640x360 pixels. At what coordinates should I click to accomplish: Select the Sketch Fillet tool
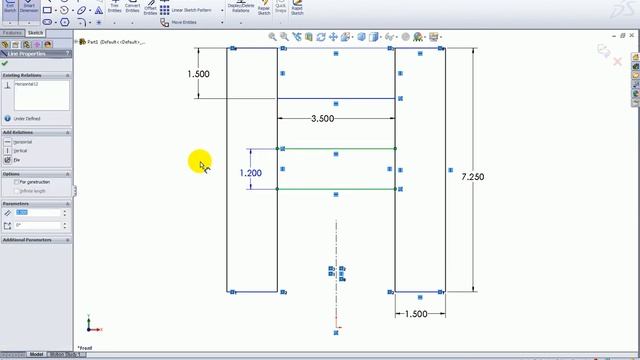click(x=81, y=22)
